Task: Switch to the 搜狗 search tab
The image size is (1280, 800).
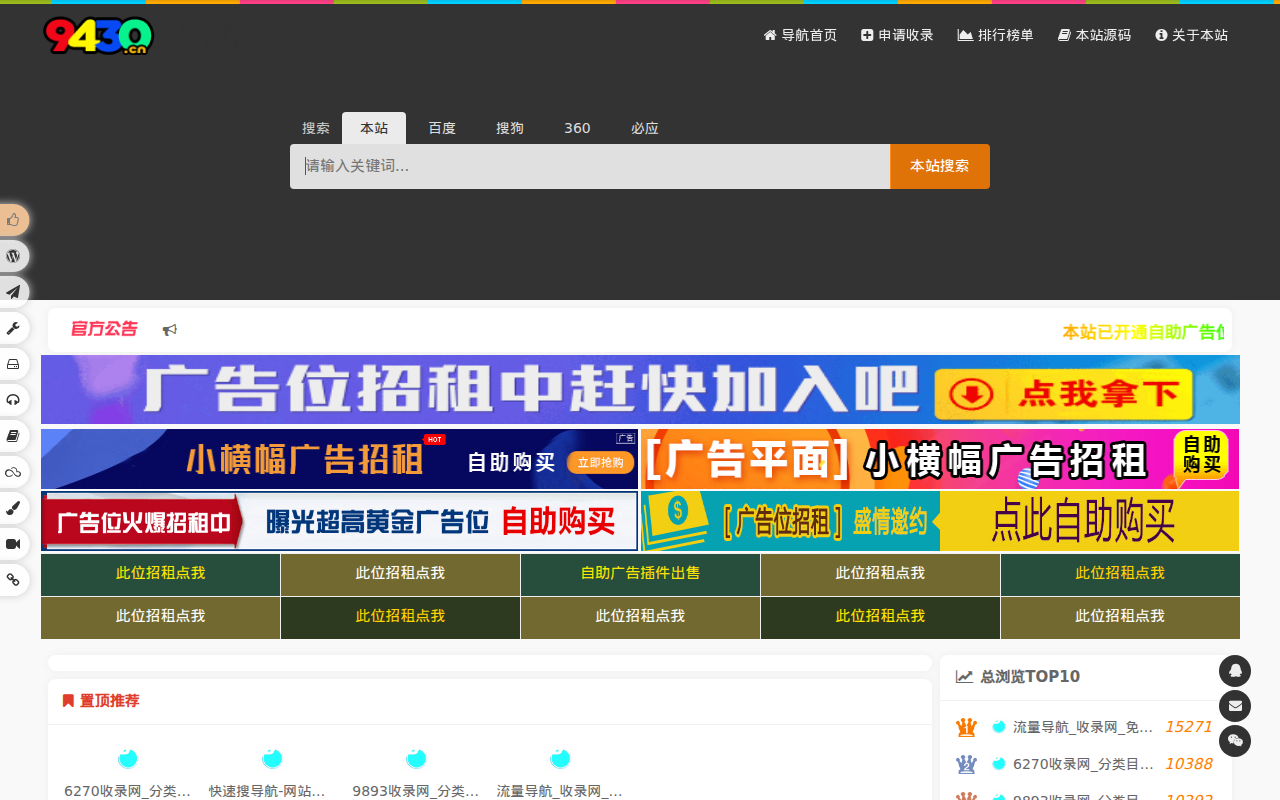Action: pos(510,128)
